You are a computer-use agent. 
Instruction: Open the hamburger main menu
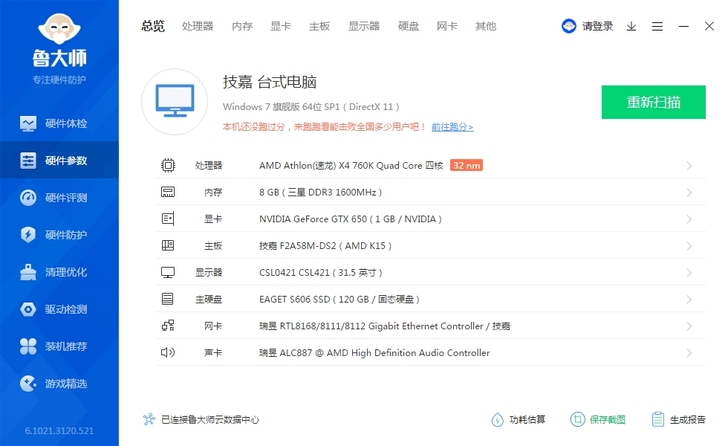[657, 26]
